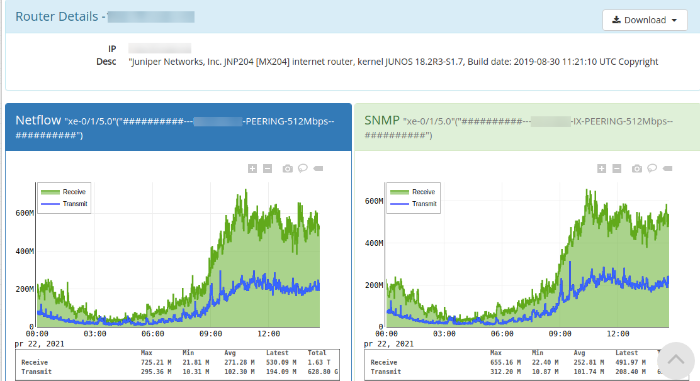
Task: Click Netflow Receive Avg value 271.28 M
Action: [239, 362]
